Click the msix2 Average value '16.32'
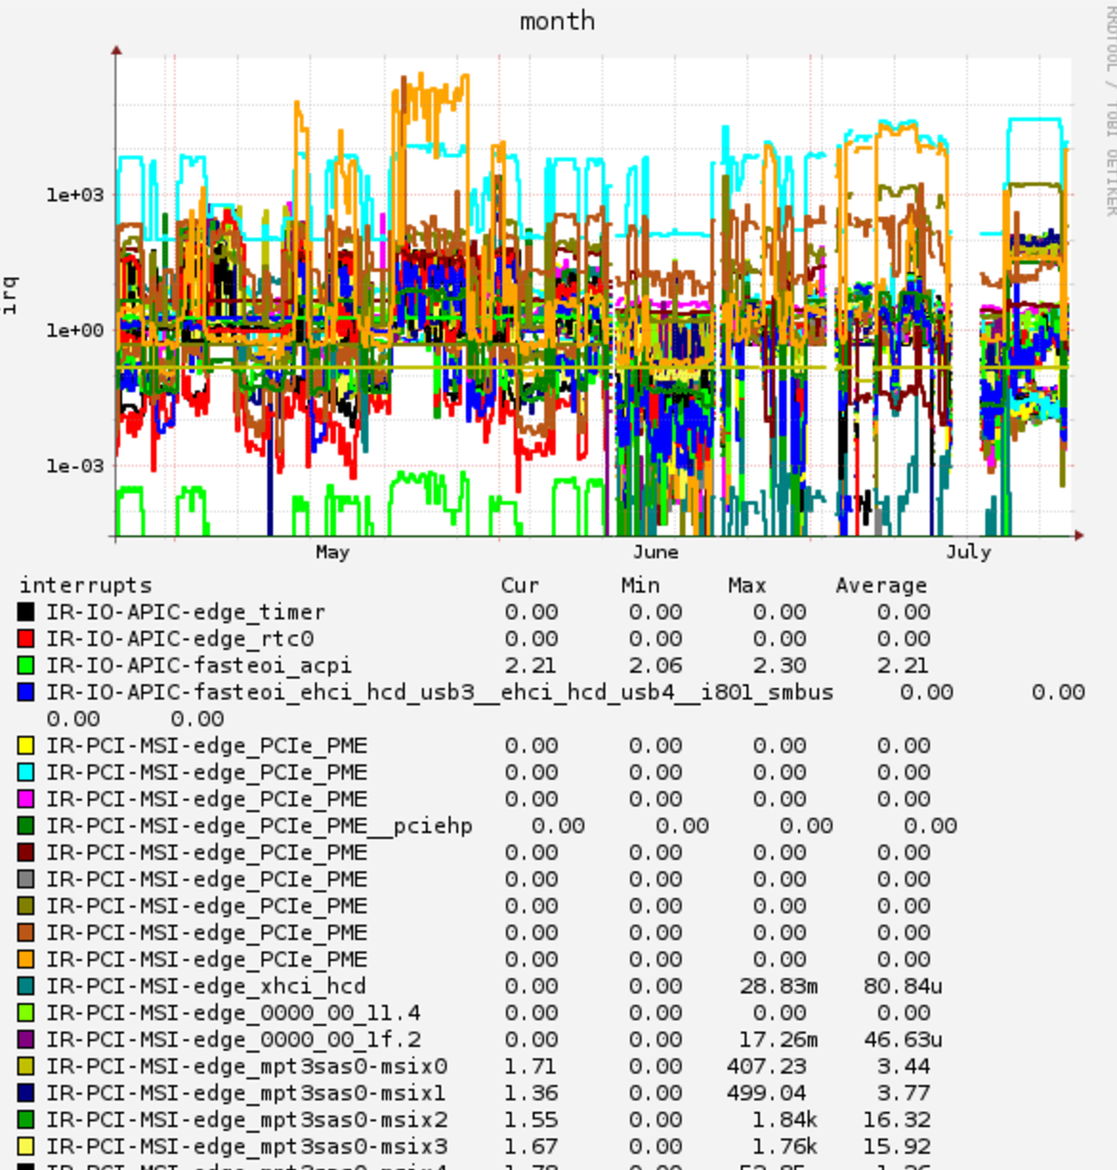This screenshot has width=1117, height=1170. pos(896,1119)
